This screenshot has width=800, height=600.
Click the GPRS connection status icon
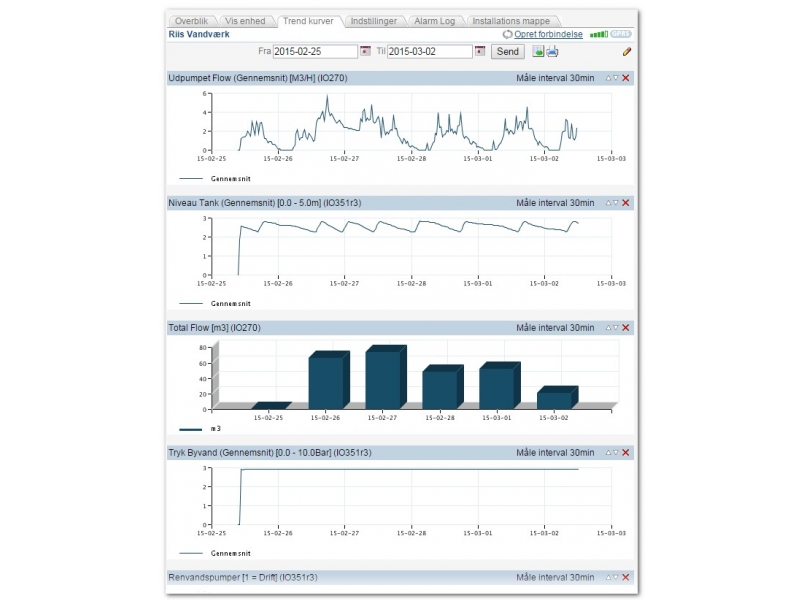621,34
